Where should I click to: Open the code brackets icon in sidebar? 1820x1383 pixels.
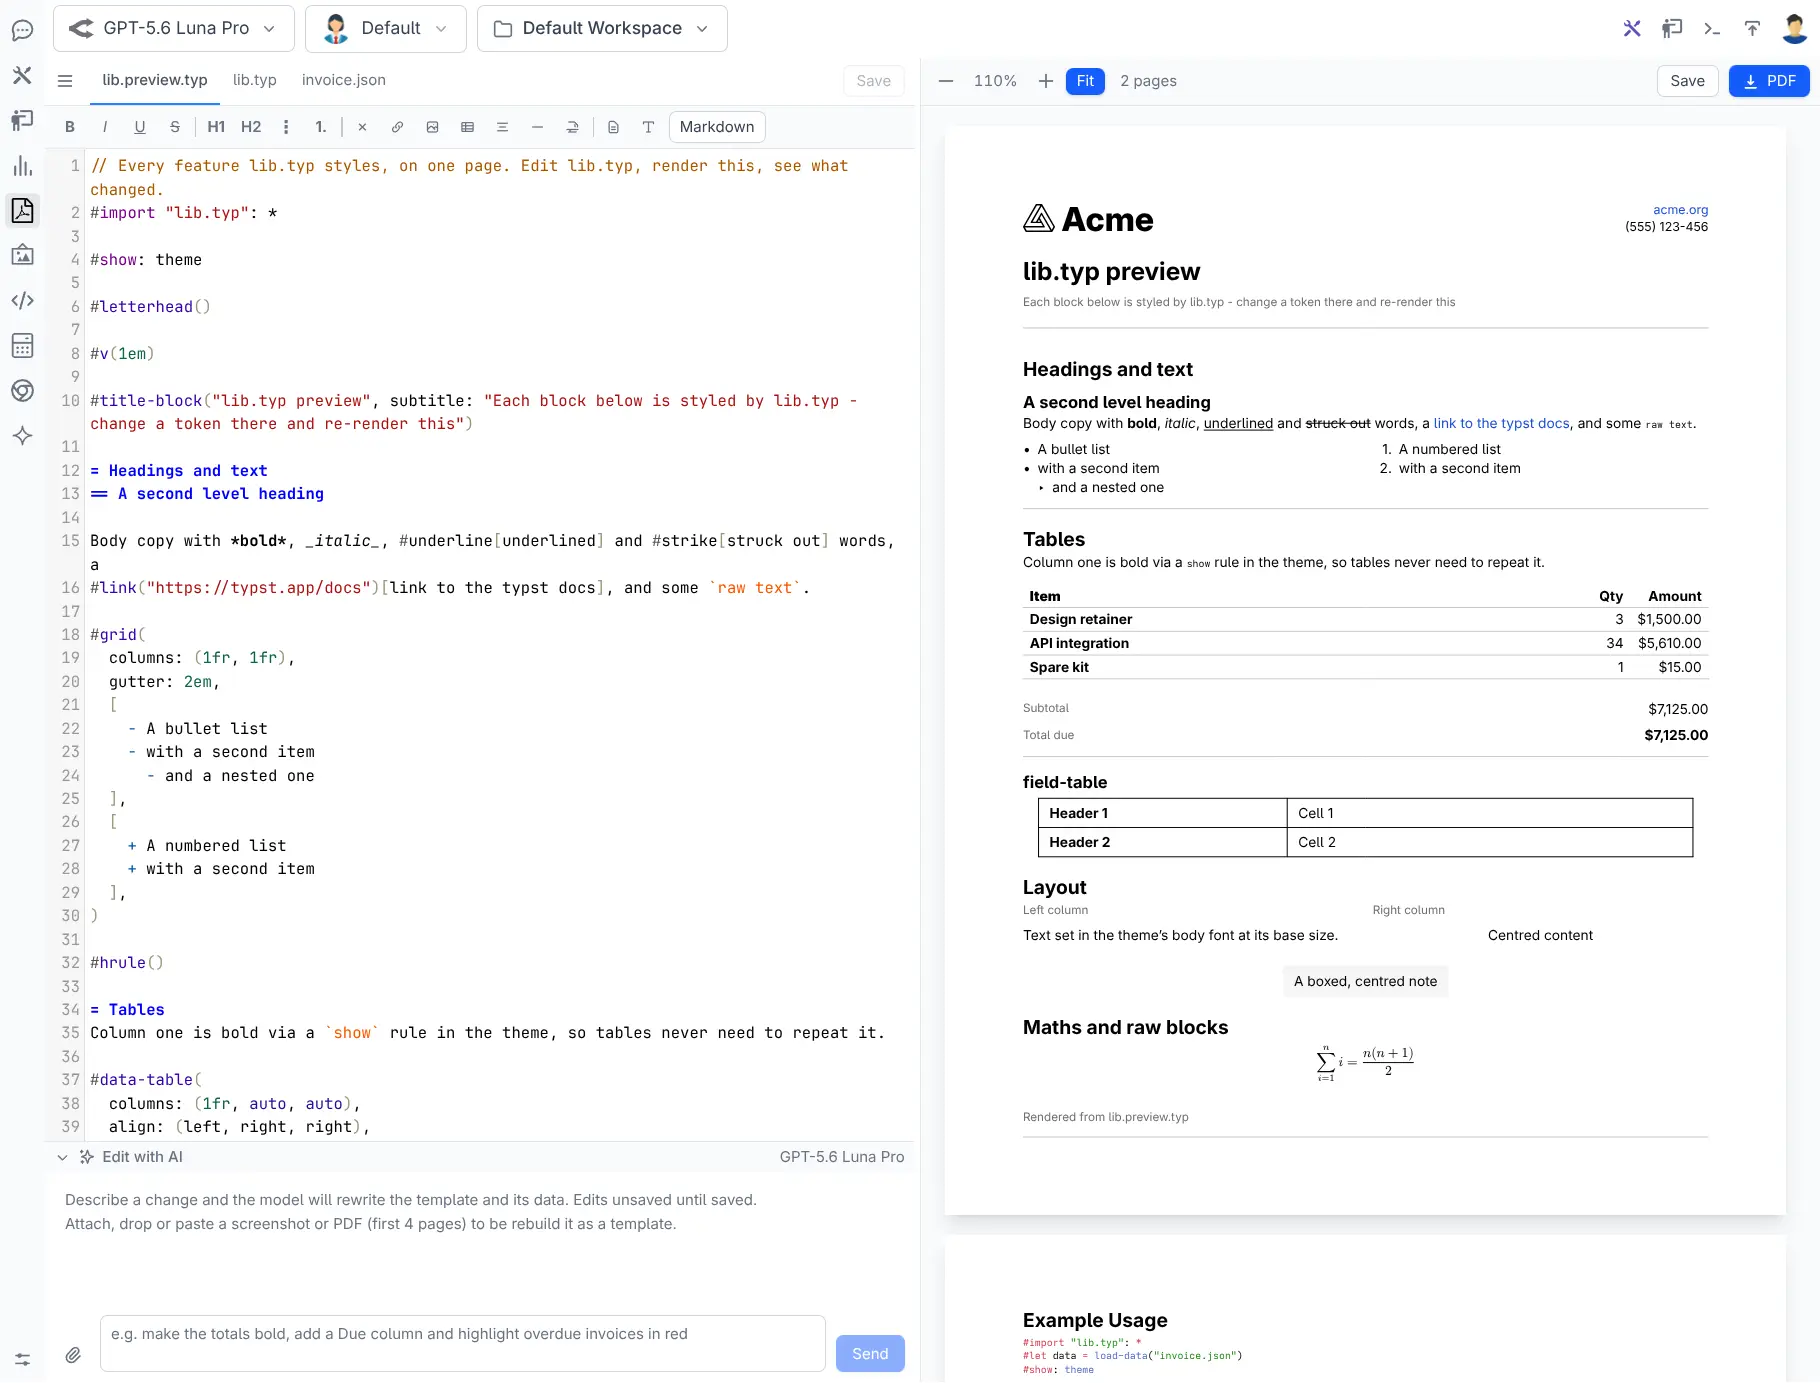[23, 300]
